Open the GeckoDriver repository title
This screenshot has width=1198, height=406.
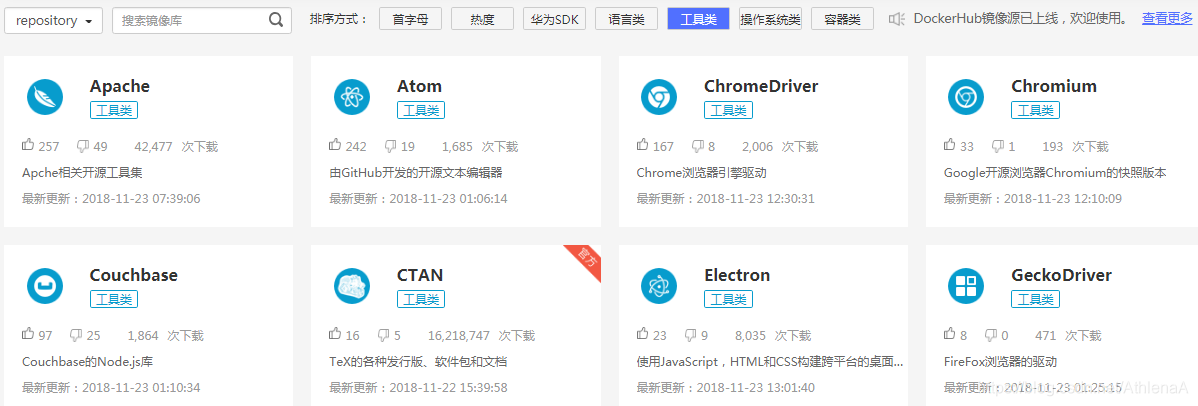pyautogui.click(x=1061, y=275)
